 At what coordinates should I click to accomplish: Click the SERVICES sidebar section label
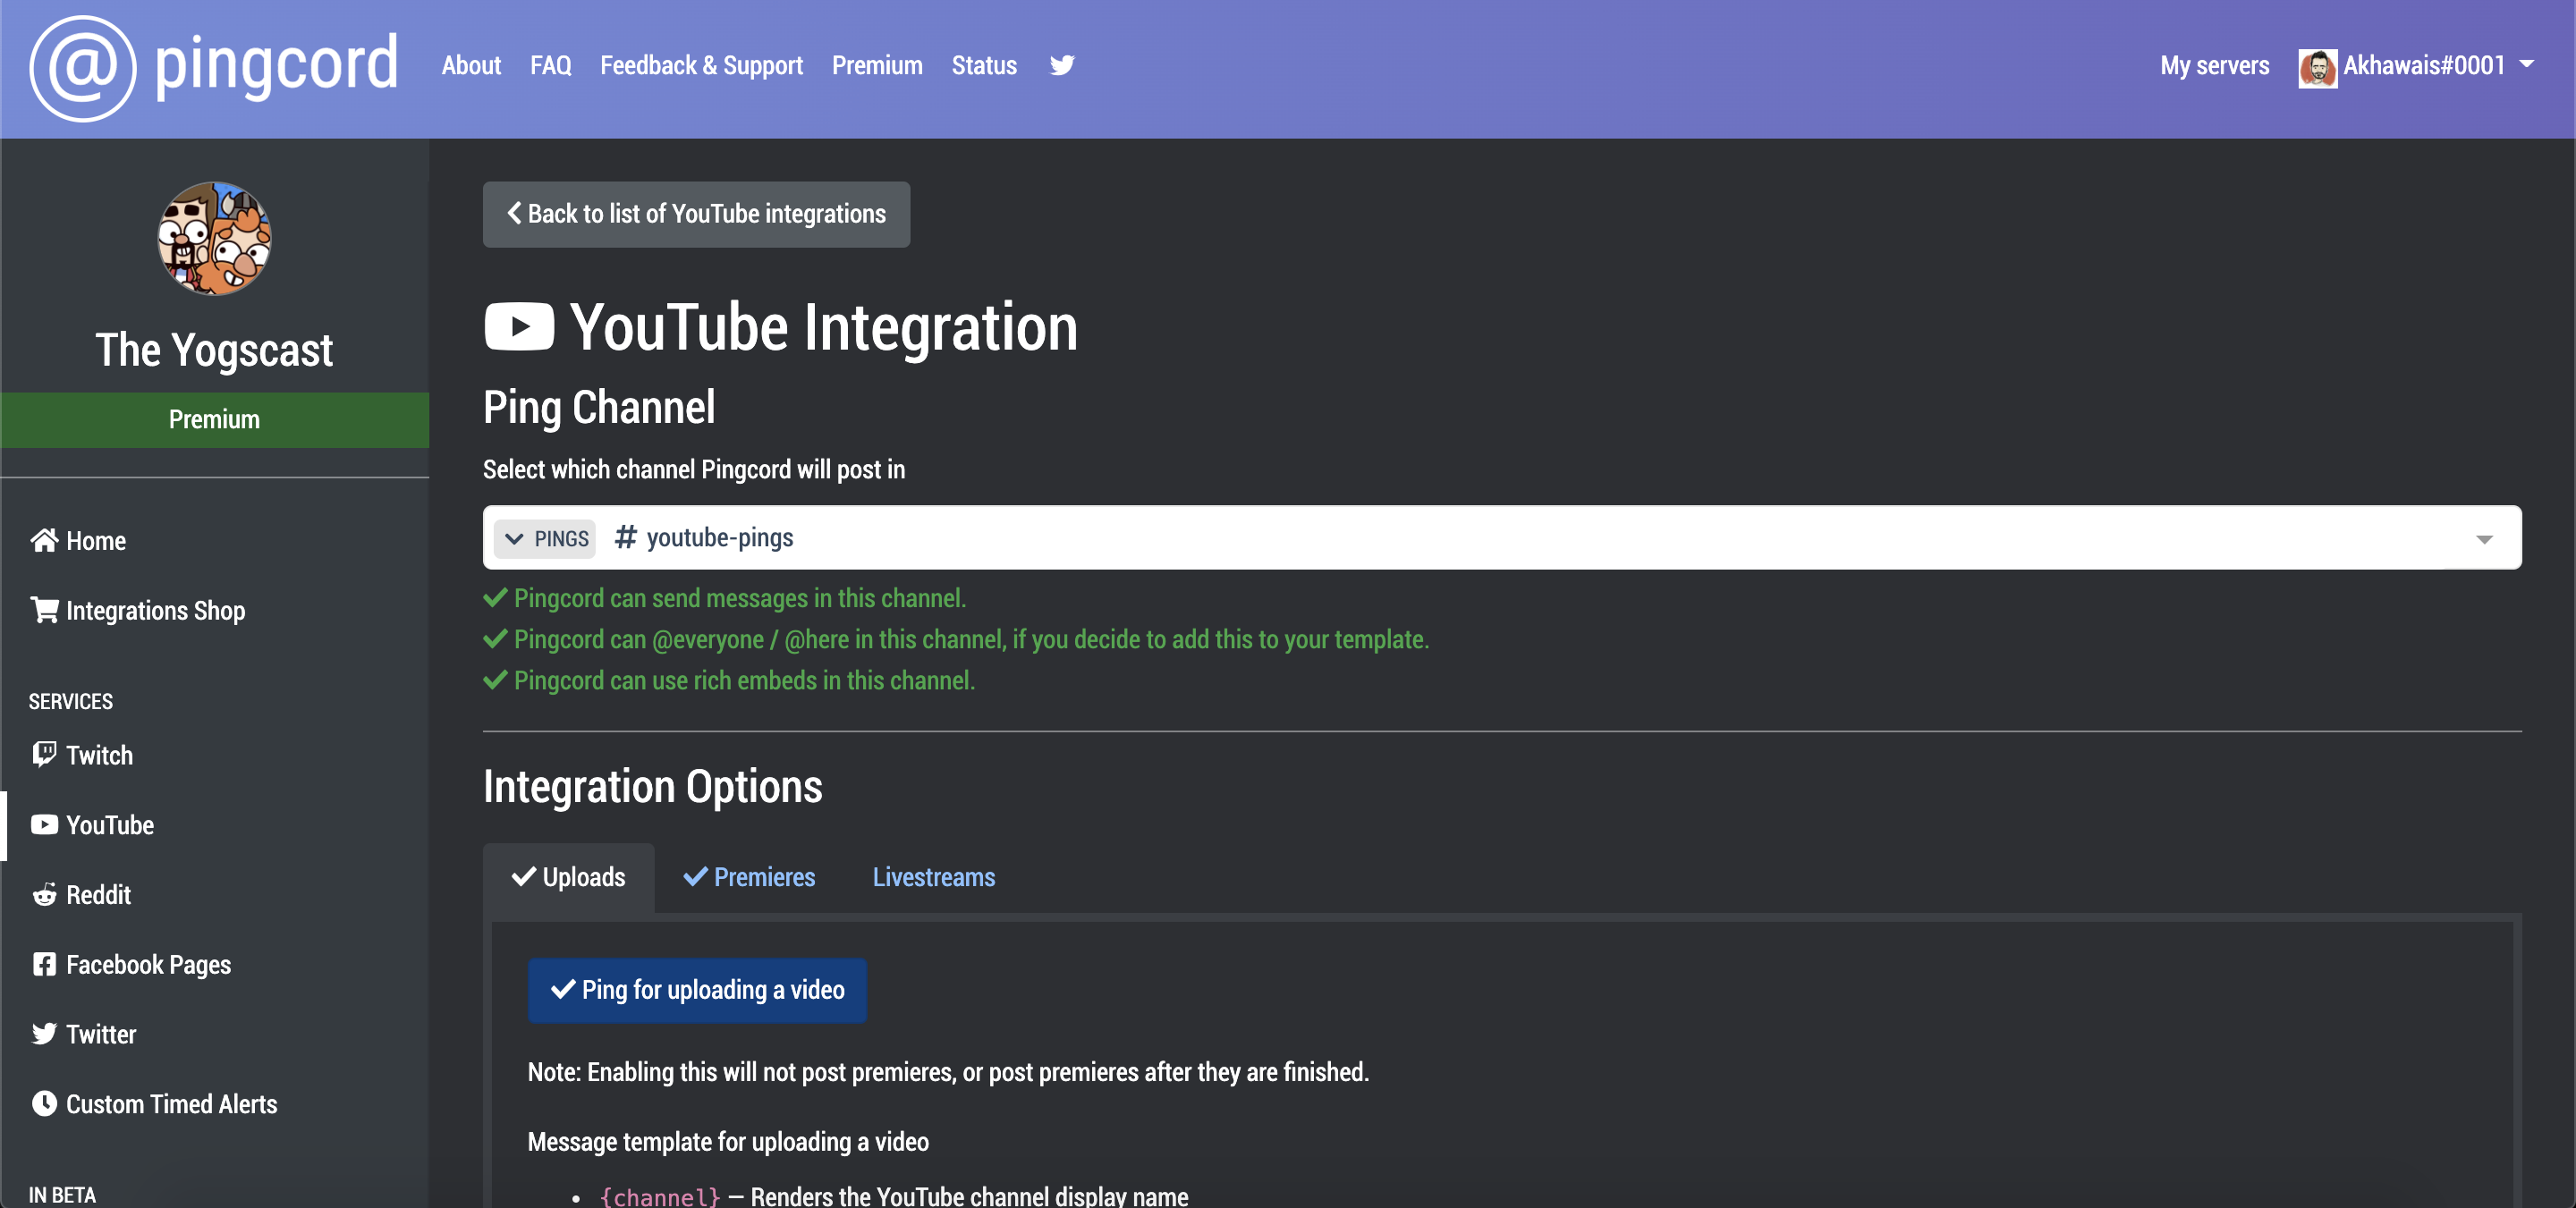[71, 701]
